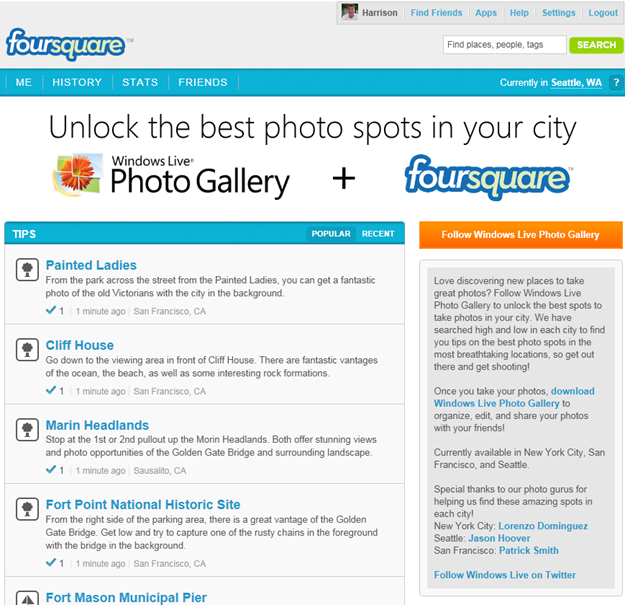Image resolution: width=625 pixels, height=605 pixels.
Task: Open the History menu item
Action: coord(77,82)
